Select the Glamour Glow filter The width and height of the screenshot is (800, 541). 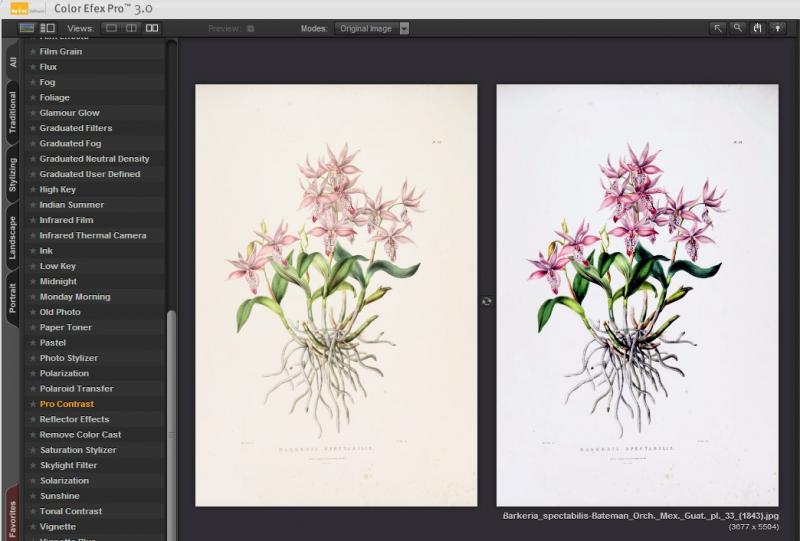[x=70, y=113]
